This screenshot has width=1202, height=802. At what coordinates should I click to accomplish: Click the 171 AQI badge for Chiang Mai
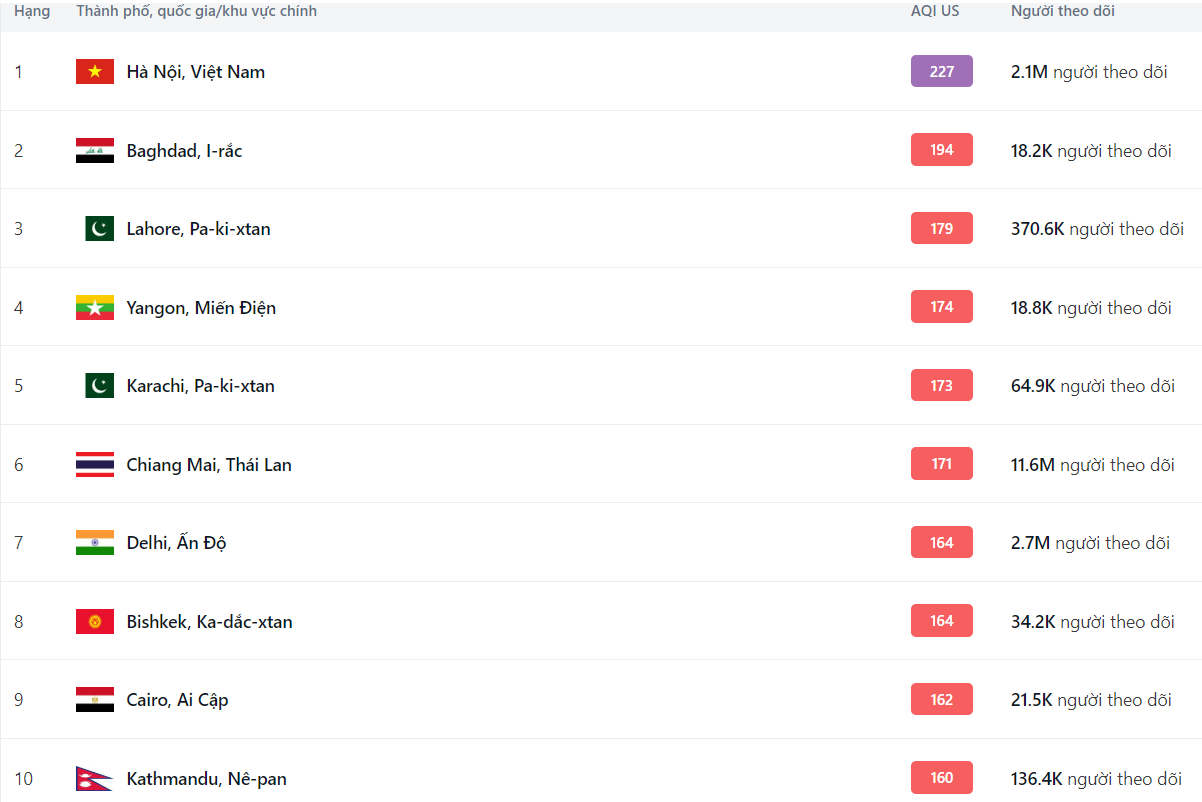coord(941,464)
